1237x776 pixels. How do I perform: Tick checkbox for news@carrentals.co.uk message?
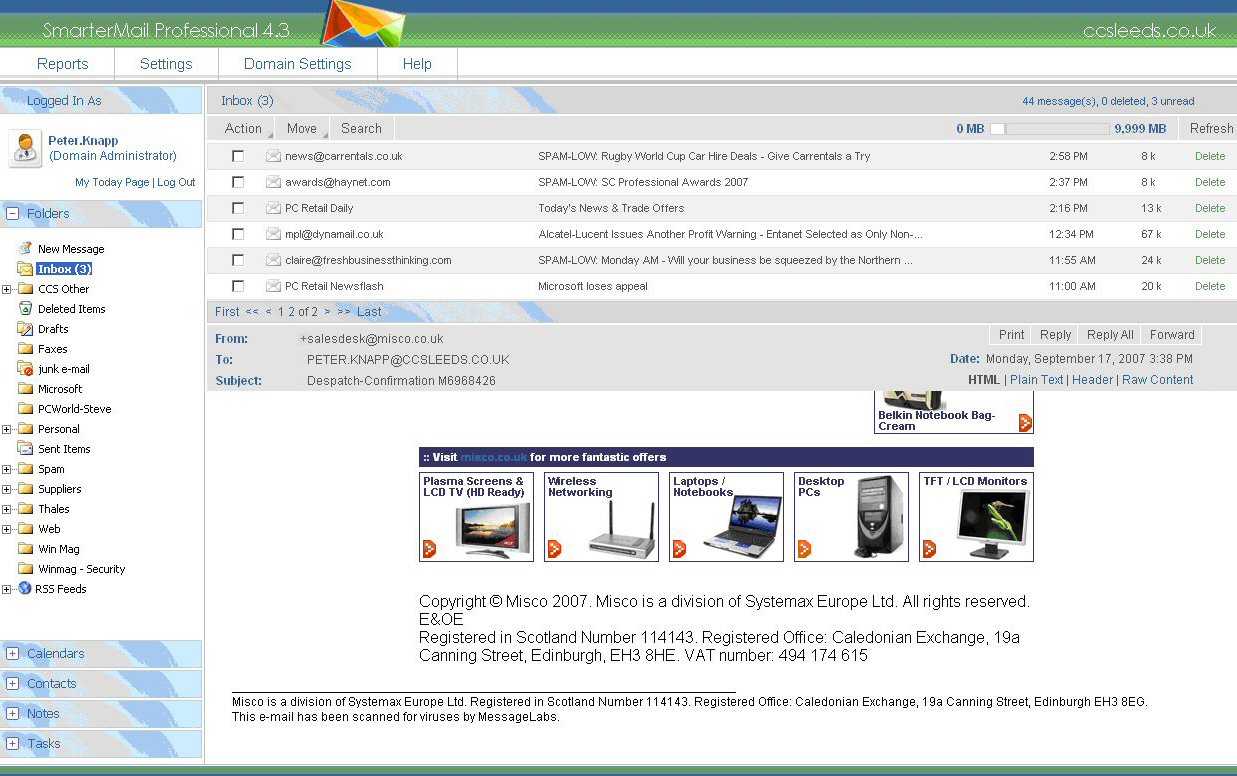(x=238, y=156)
